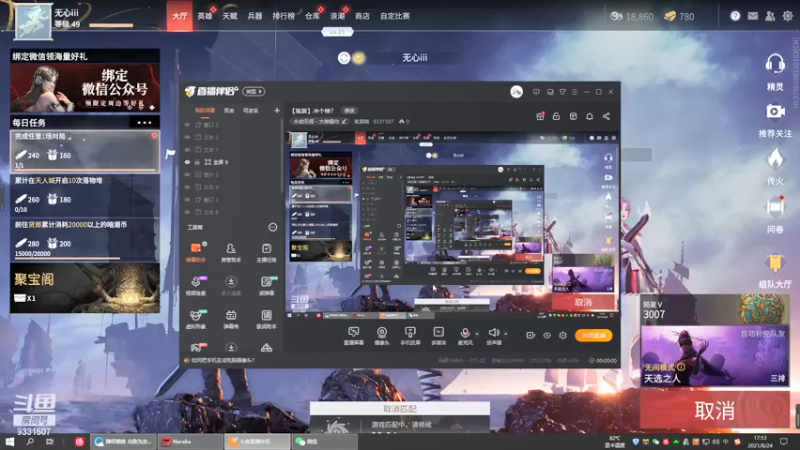Open the hamburger menu in streaming app title bar
Screen dimensions: 800x450
(574, 92)
